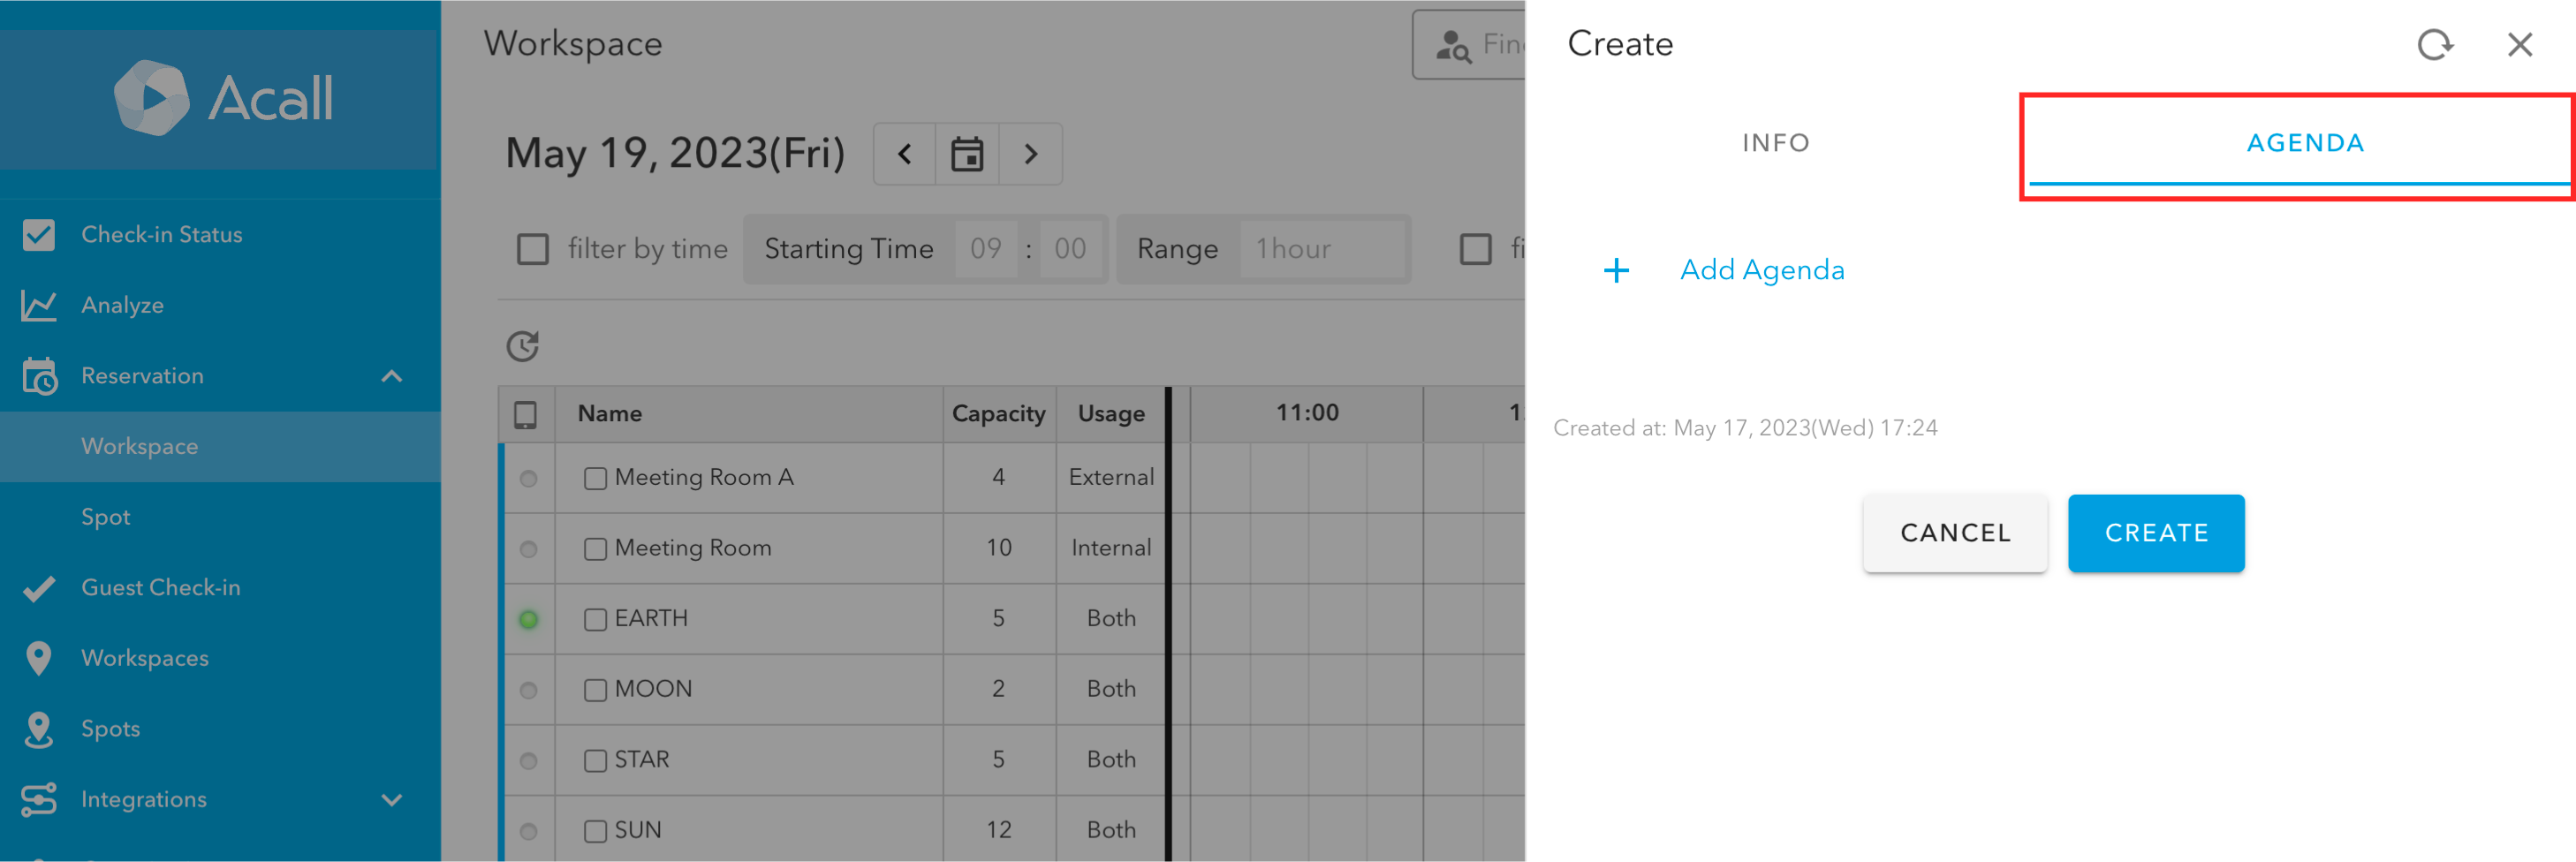Viewport: 2576px width, 862px height.
Task: Enable the filter by time checkbox
Action: [x=533, y=249]
